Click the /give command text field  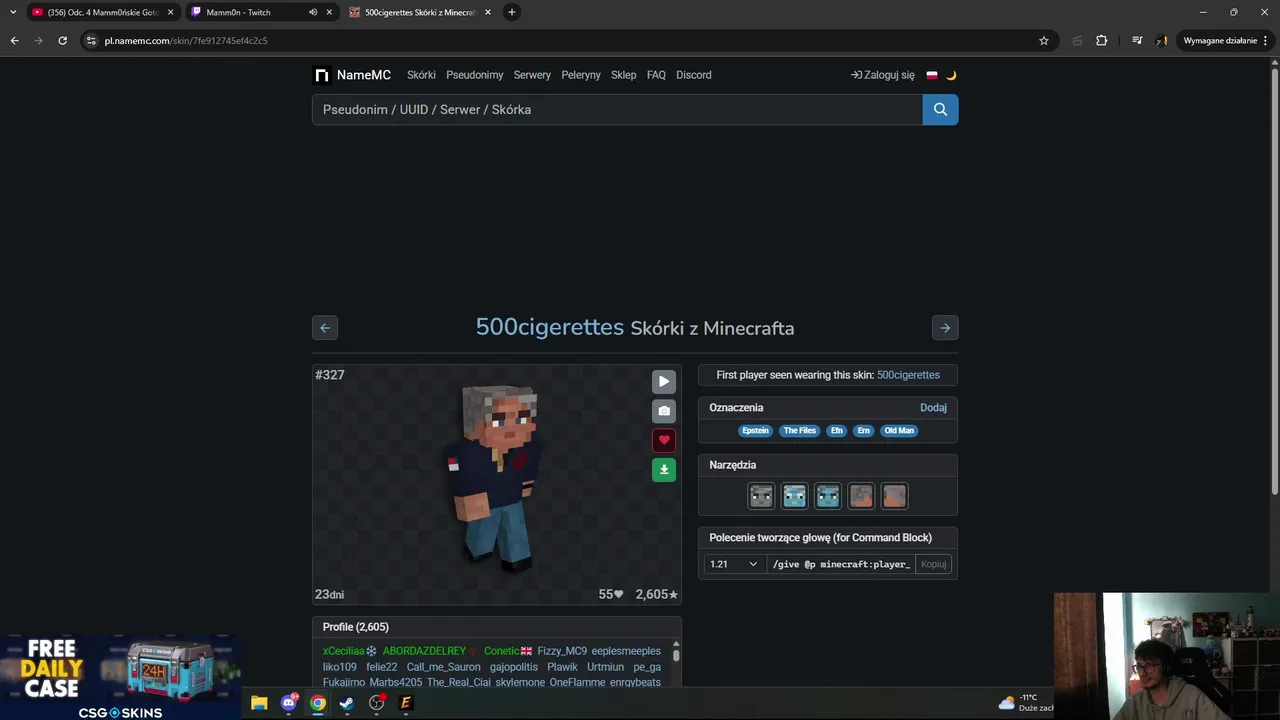(x=841, y=564)
